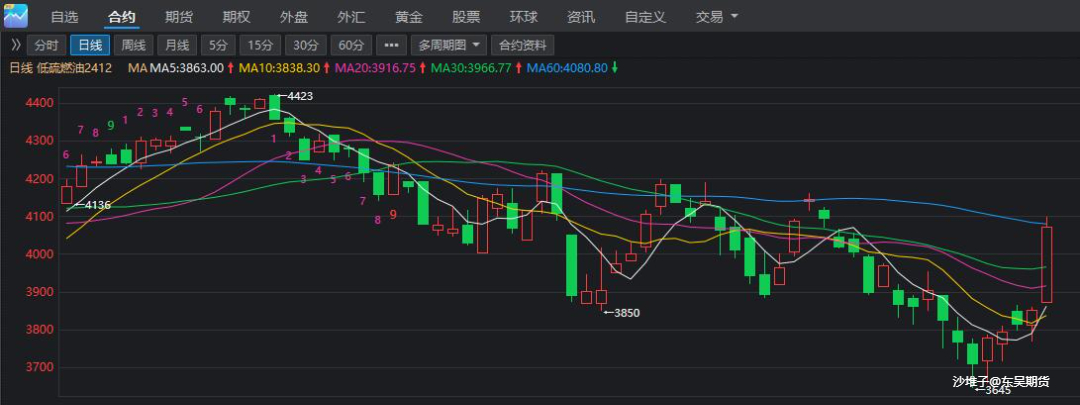Image resolution: width=1080 pixels, height=405 pixels.
Task: Expand the 交易 dropdown menu
Action: click(x=716, y=17)
